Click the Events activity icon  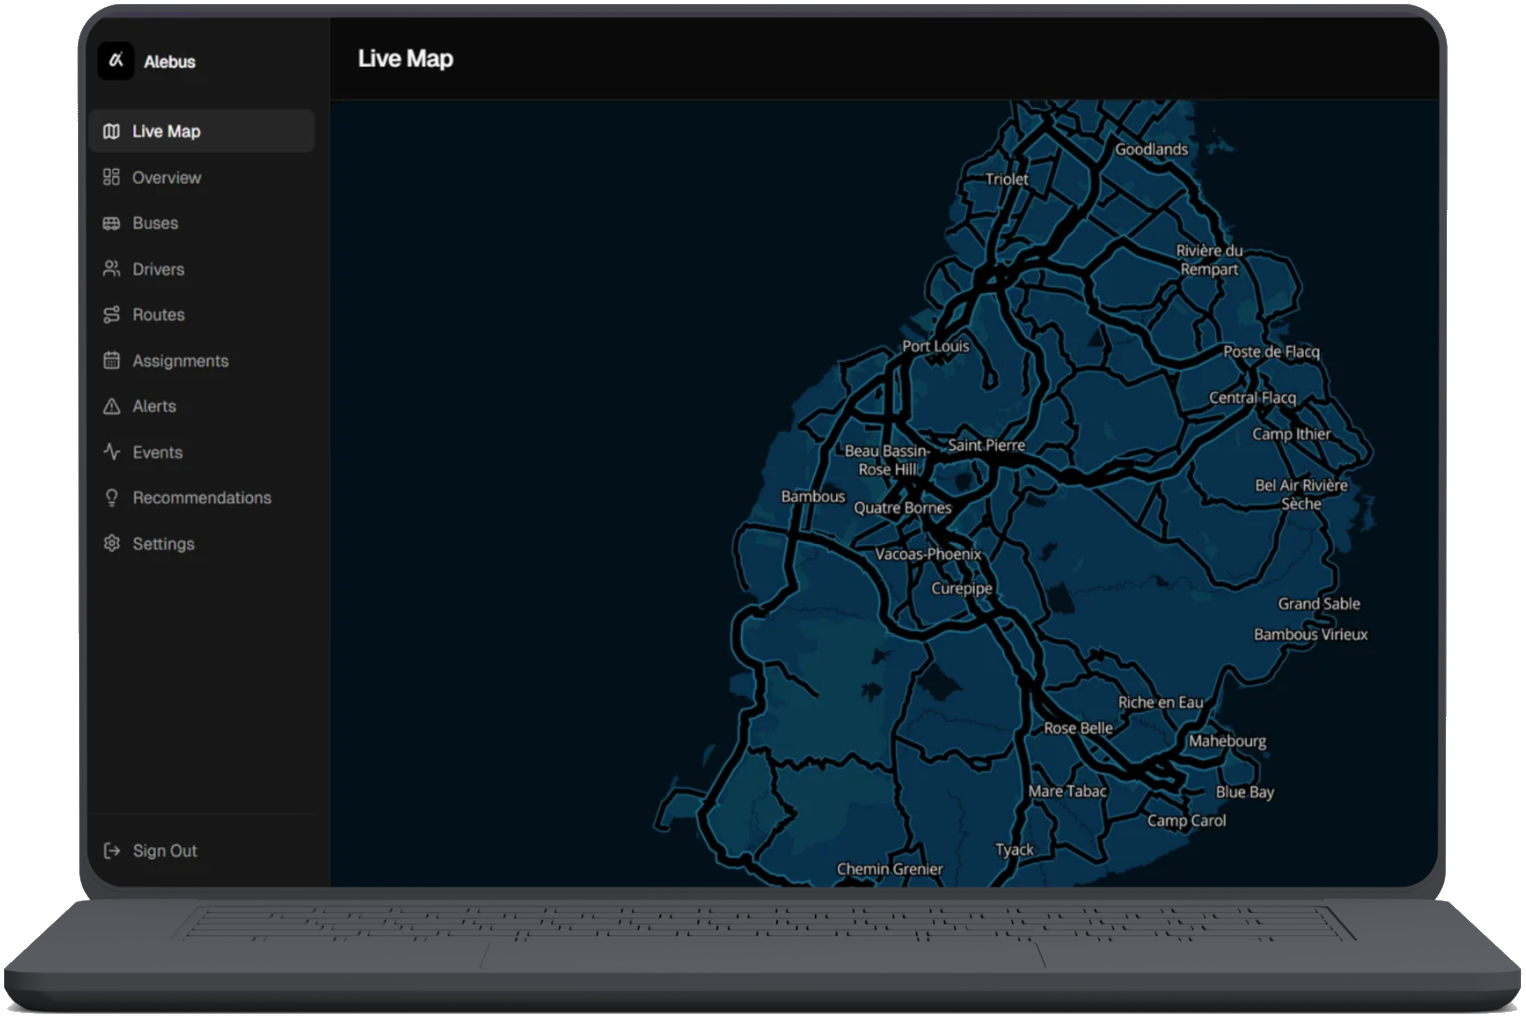click(111, 452)
